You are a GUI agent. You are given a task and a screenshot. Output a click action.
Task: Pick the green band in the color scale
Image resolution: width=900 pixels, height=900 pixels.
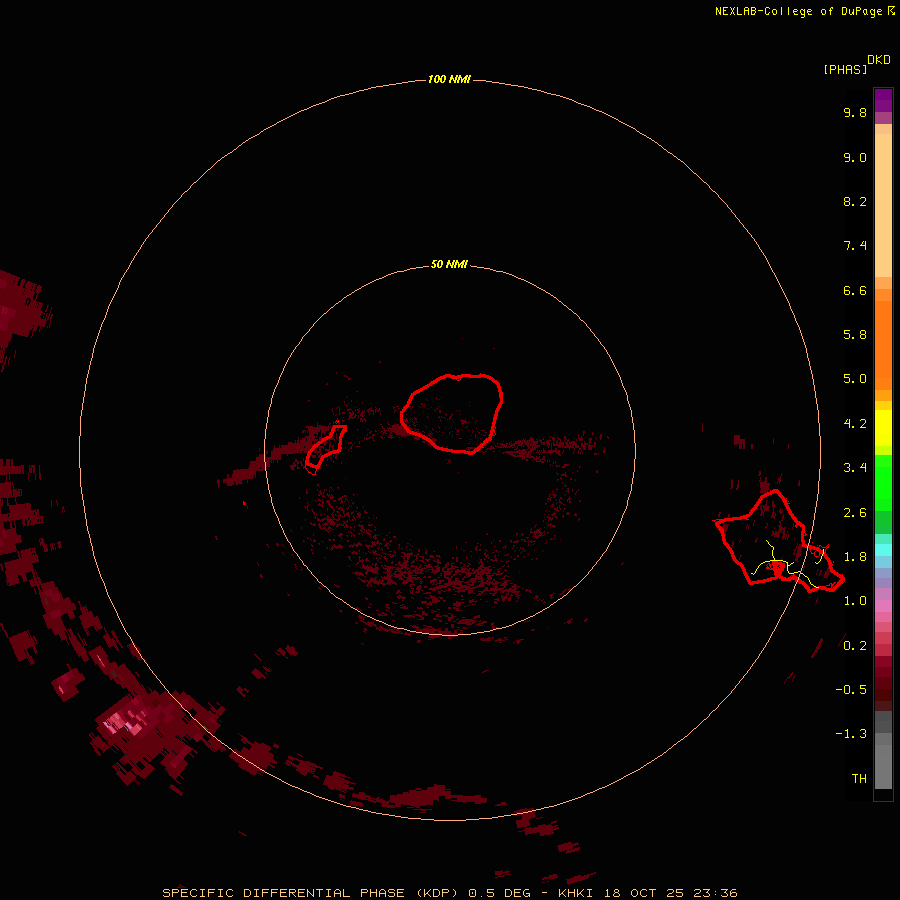click(883, 482)
